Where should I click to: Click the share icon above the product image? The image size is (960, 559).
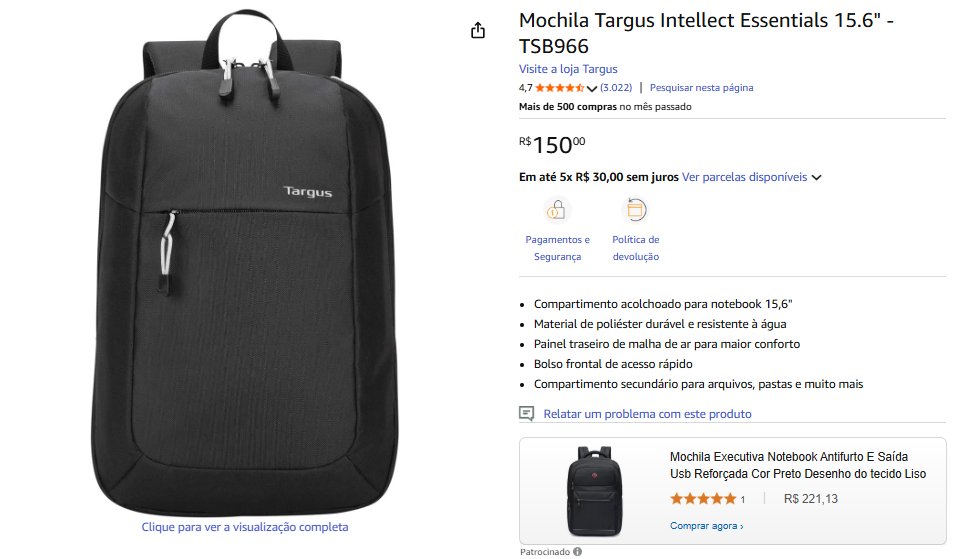(478, 30)
